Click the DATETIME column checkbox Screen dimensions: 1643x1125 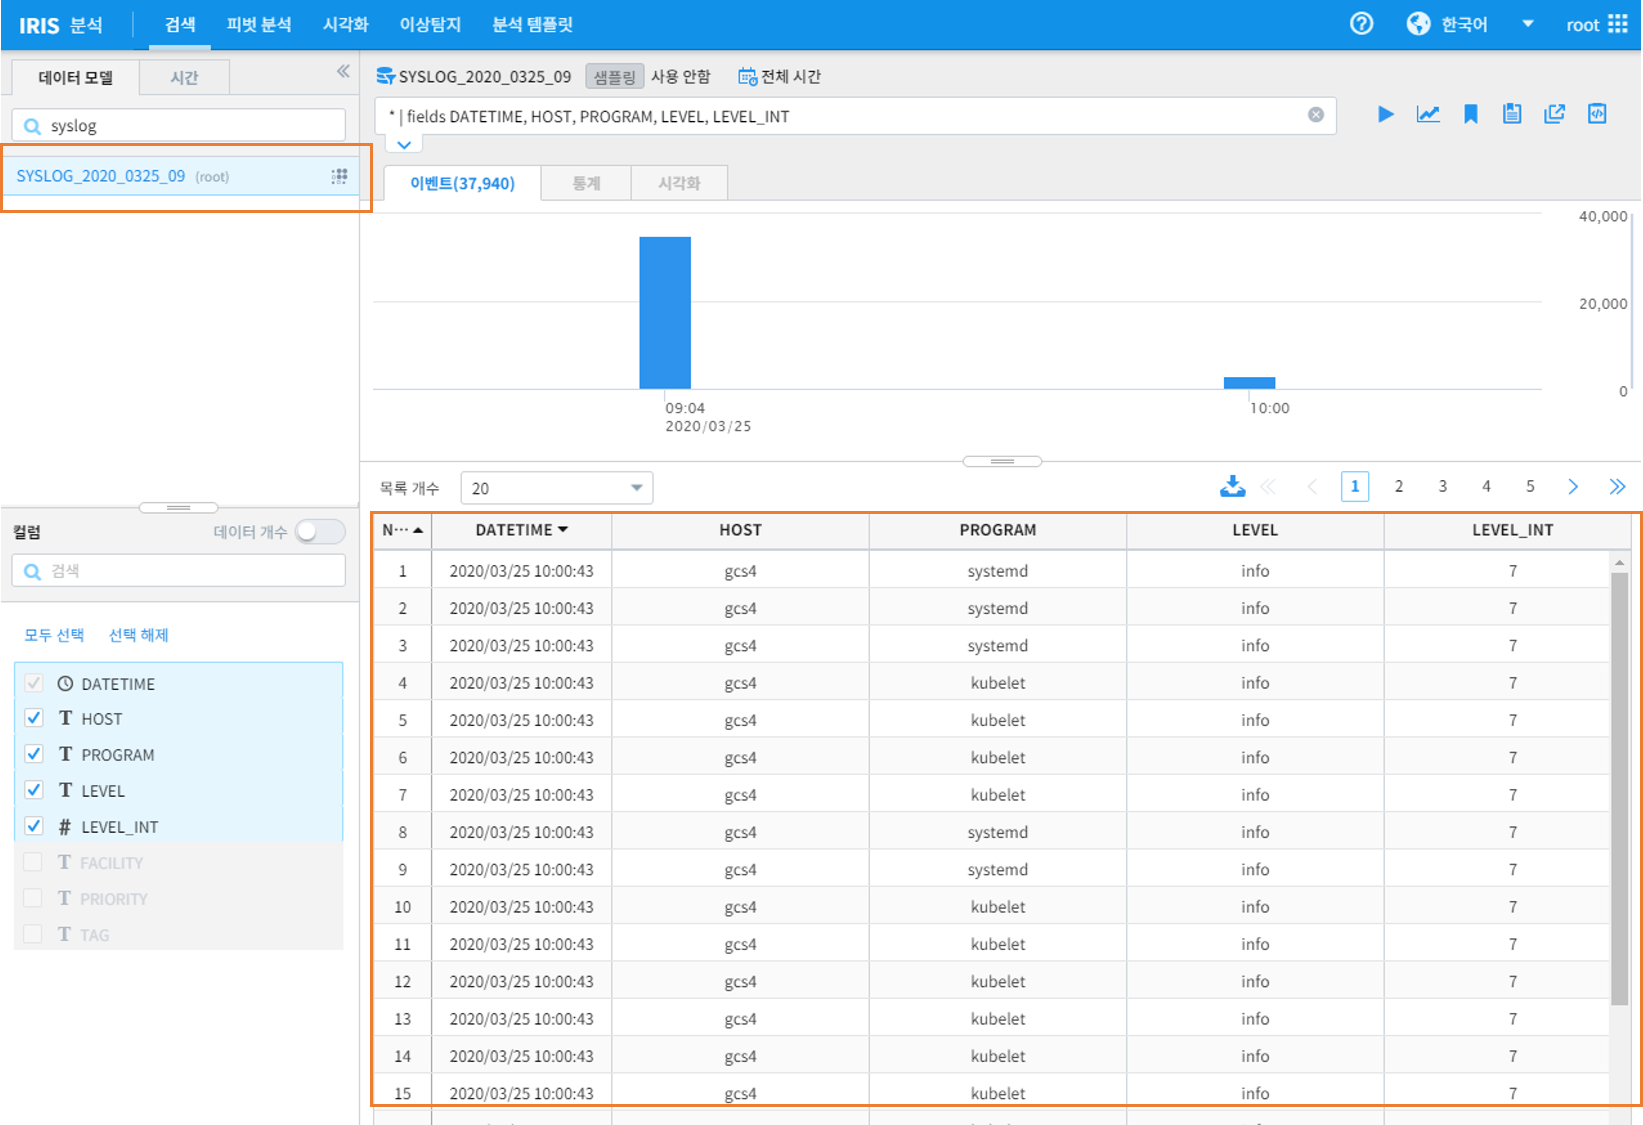coord(34,683)
